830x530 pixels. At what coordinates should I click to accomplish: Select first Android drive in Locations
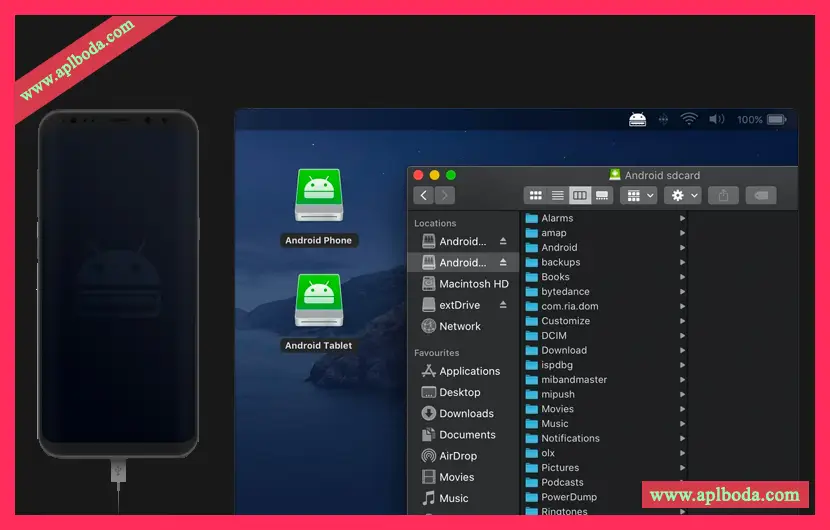pos(463,241)
